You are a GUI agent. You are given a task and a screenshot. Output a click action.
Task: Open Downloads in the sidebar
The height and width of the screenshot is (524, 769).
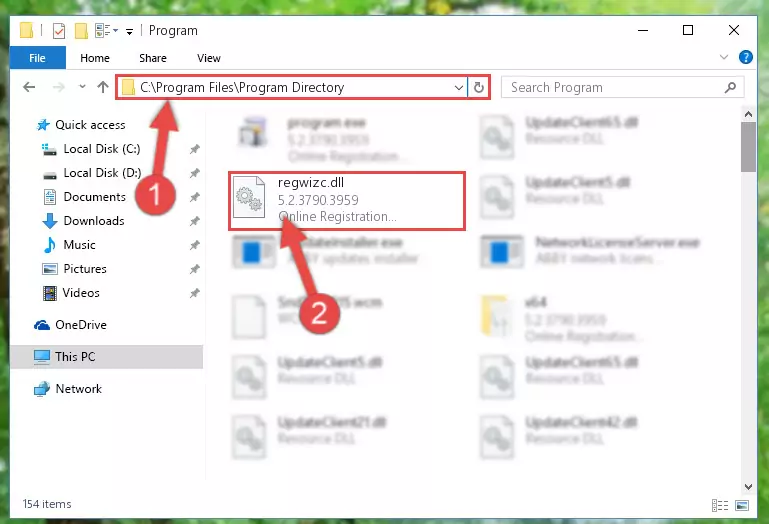coord(84,221)
